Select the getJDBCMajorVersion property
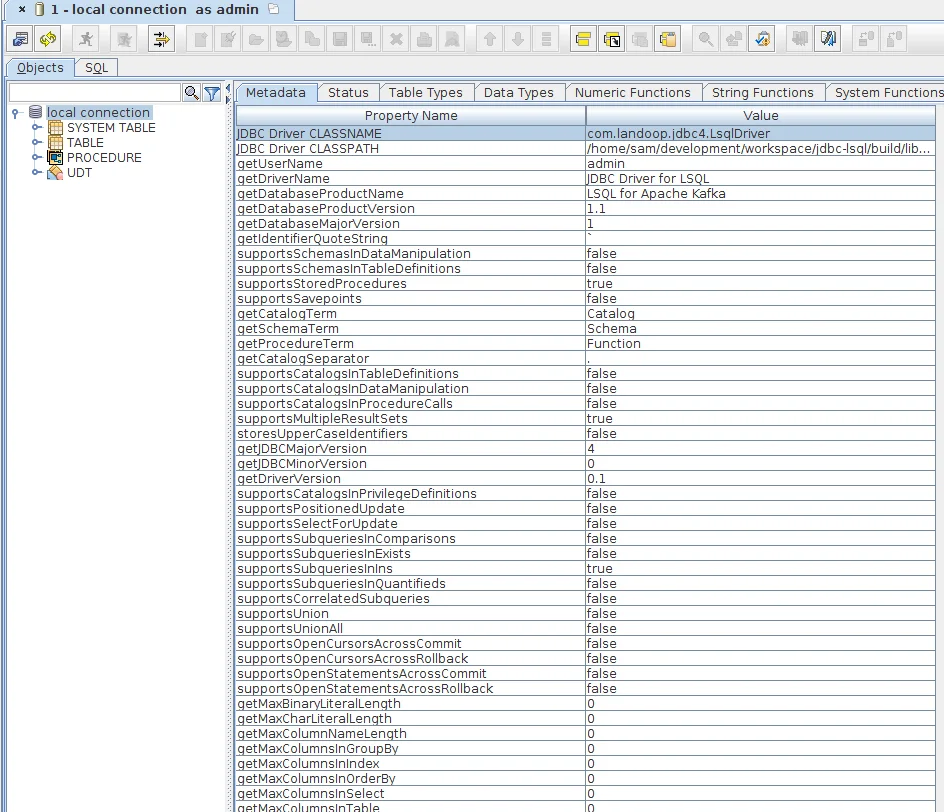Viewport: 944px width, 812px height. point(585,448)
